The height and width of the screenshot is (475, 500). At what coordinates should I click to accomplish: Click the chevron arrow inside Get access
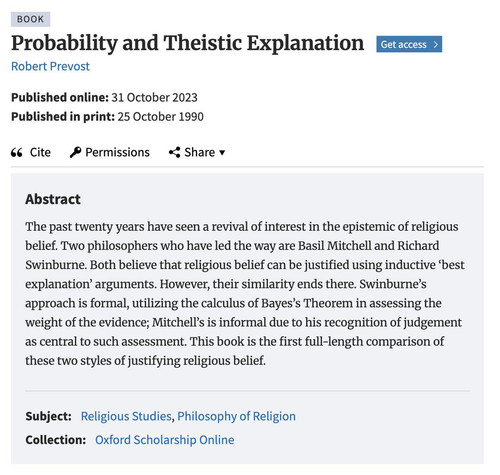pos(435,44)
